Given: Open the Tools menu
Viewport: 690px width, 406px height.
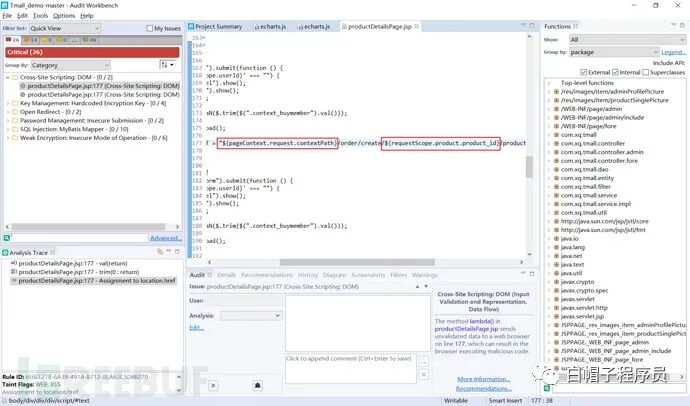Looking at the screenshot, I should [x=40, y=15].
